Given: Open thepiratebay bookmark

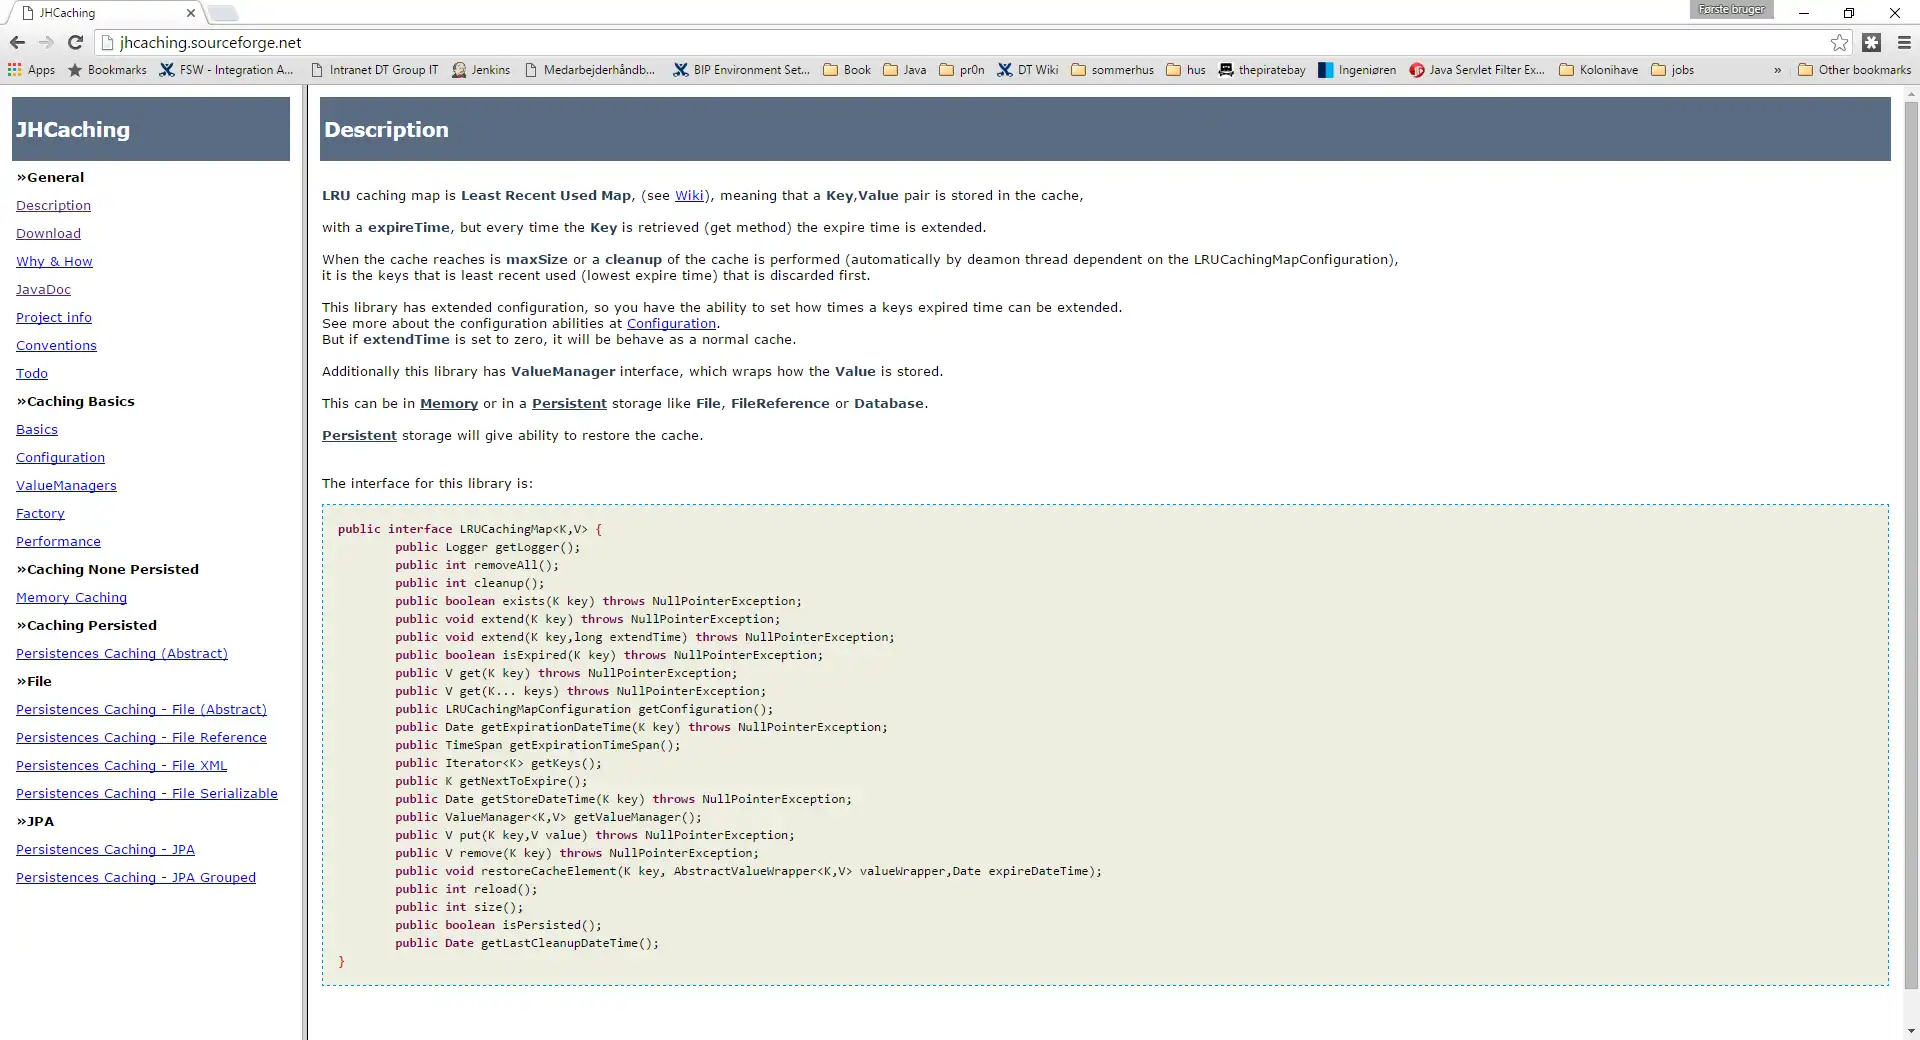Looking at the screenshot, I should 1262,70.
